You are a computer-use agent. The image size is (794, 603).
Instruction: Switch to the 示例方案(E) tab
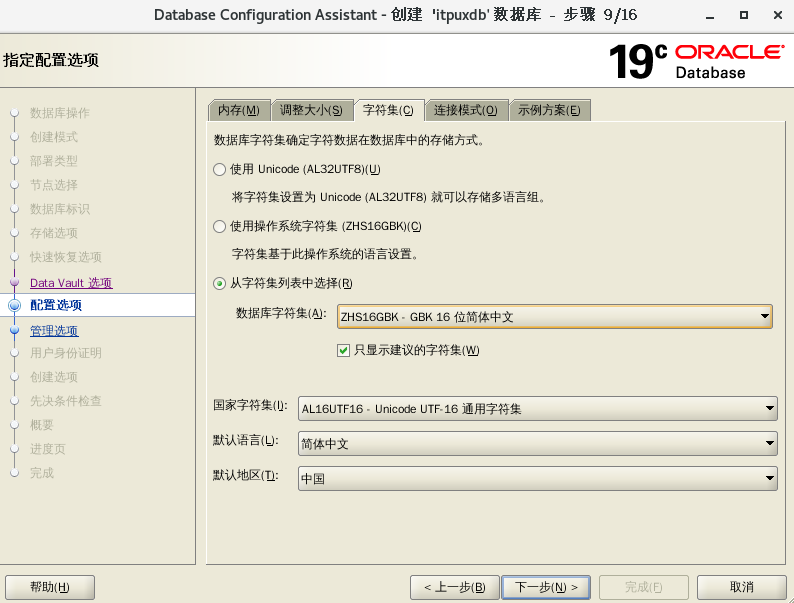tap(549, 110)
